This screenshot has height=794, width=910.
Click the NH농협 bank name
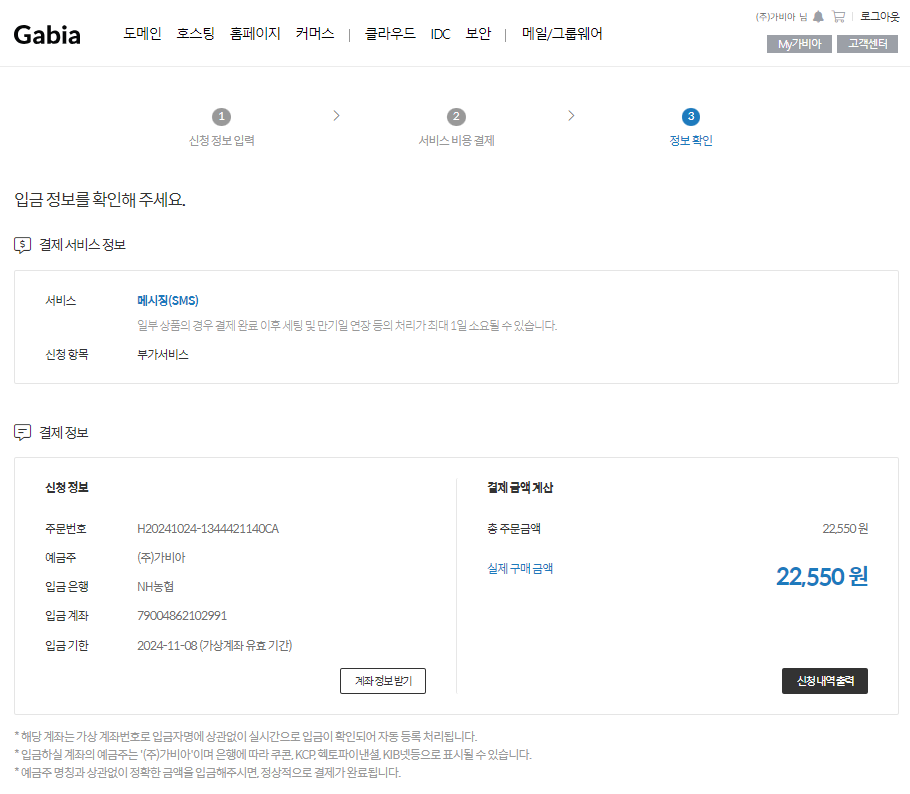coord(156,587)
